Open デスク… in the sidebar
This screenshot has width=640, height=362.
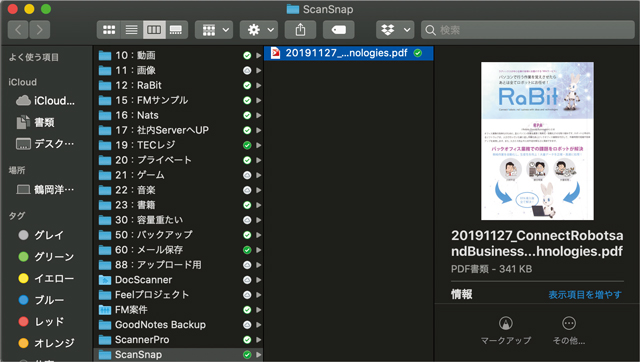click(x=46, y=144)
